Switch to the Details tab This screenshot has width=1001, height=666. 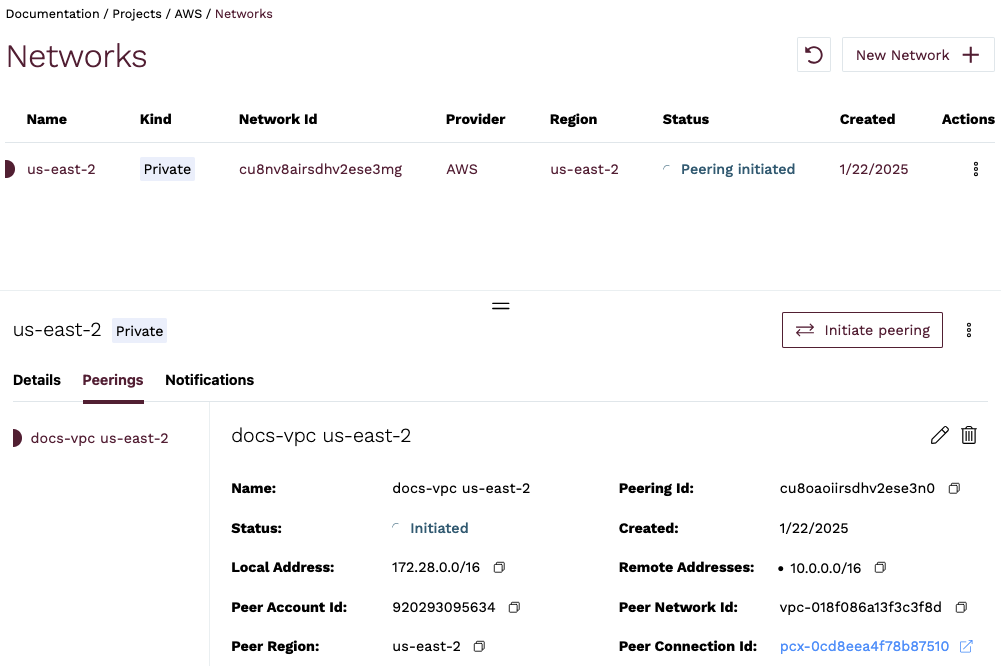click(37, 380)
